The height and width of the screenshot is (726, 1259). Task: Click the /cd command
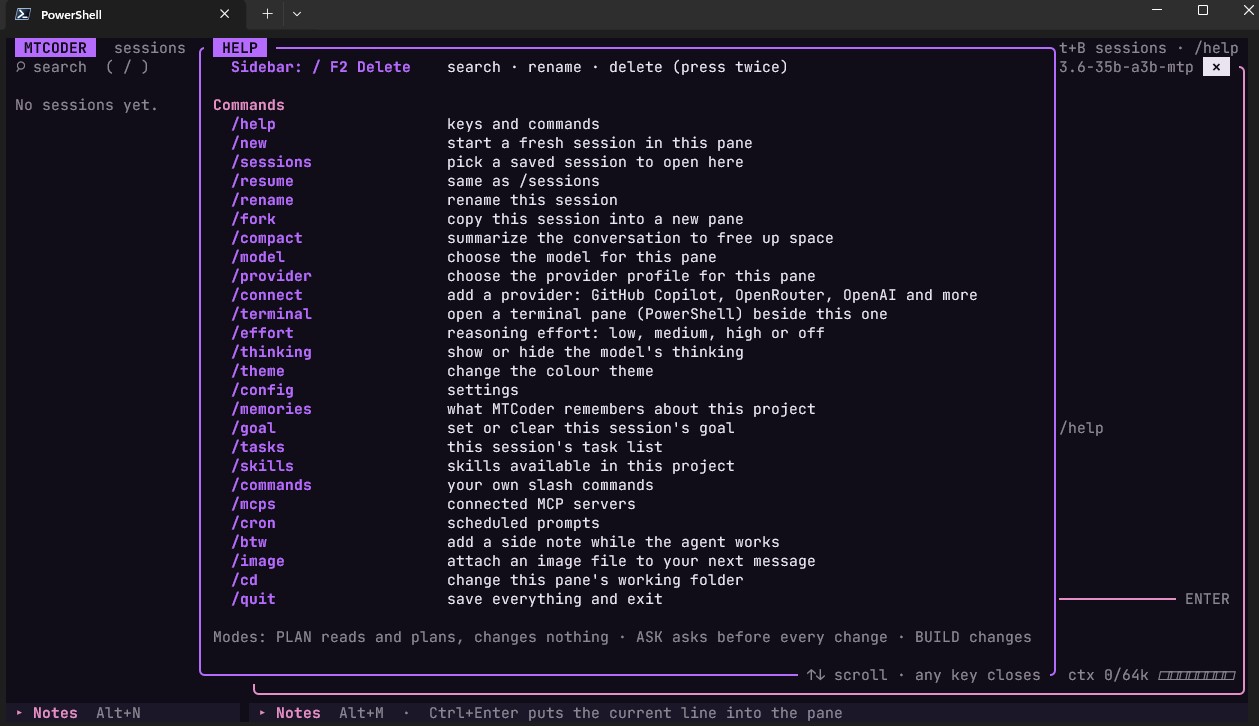click(244, 580)
